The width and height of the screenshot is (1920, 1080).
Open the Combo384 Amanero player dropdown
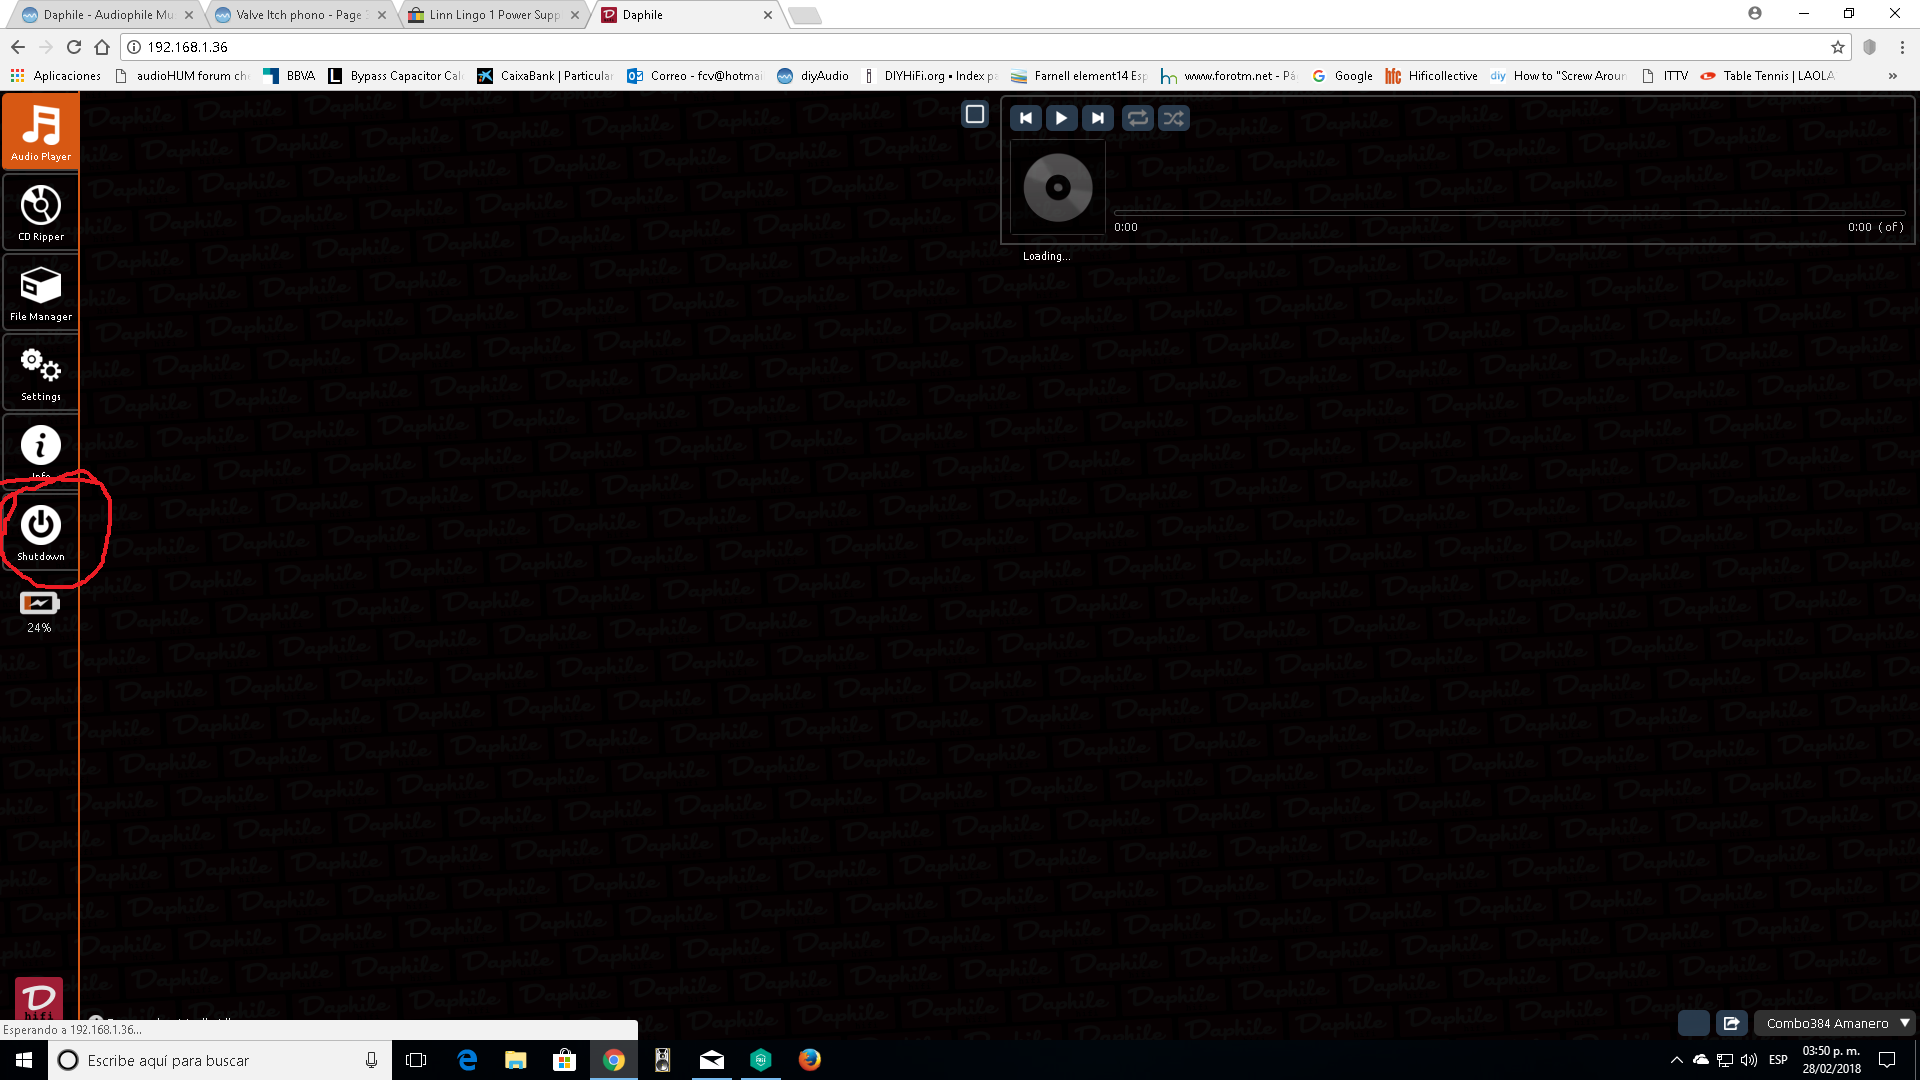click(1835, 1023)
